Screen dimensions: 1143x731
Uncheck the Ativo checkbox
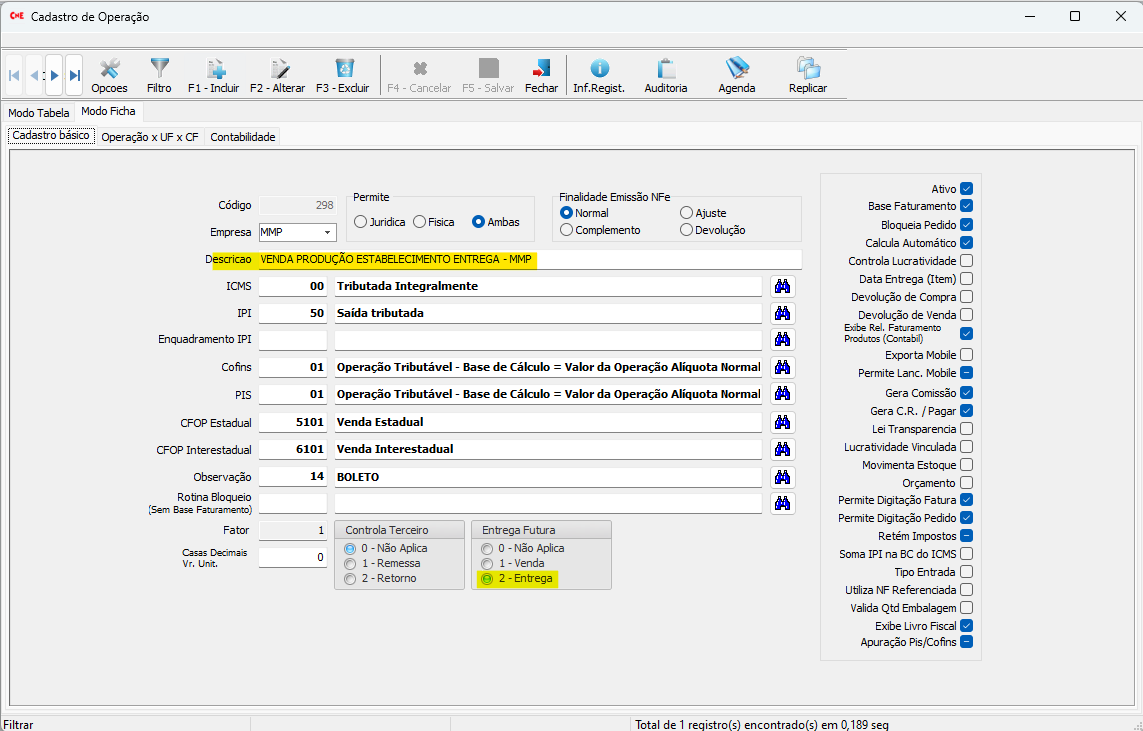[966, 189]
